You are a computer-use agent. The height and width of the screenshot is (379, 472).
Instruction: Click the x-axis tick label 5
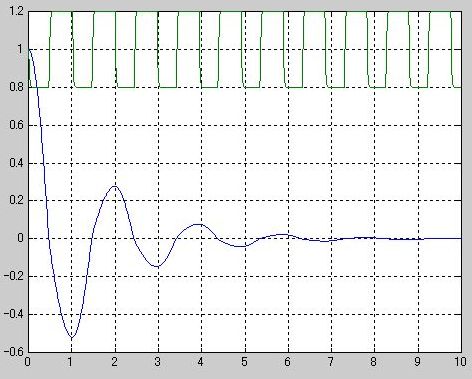tap(244, 362)
